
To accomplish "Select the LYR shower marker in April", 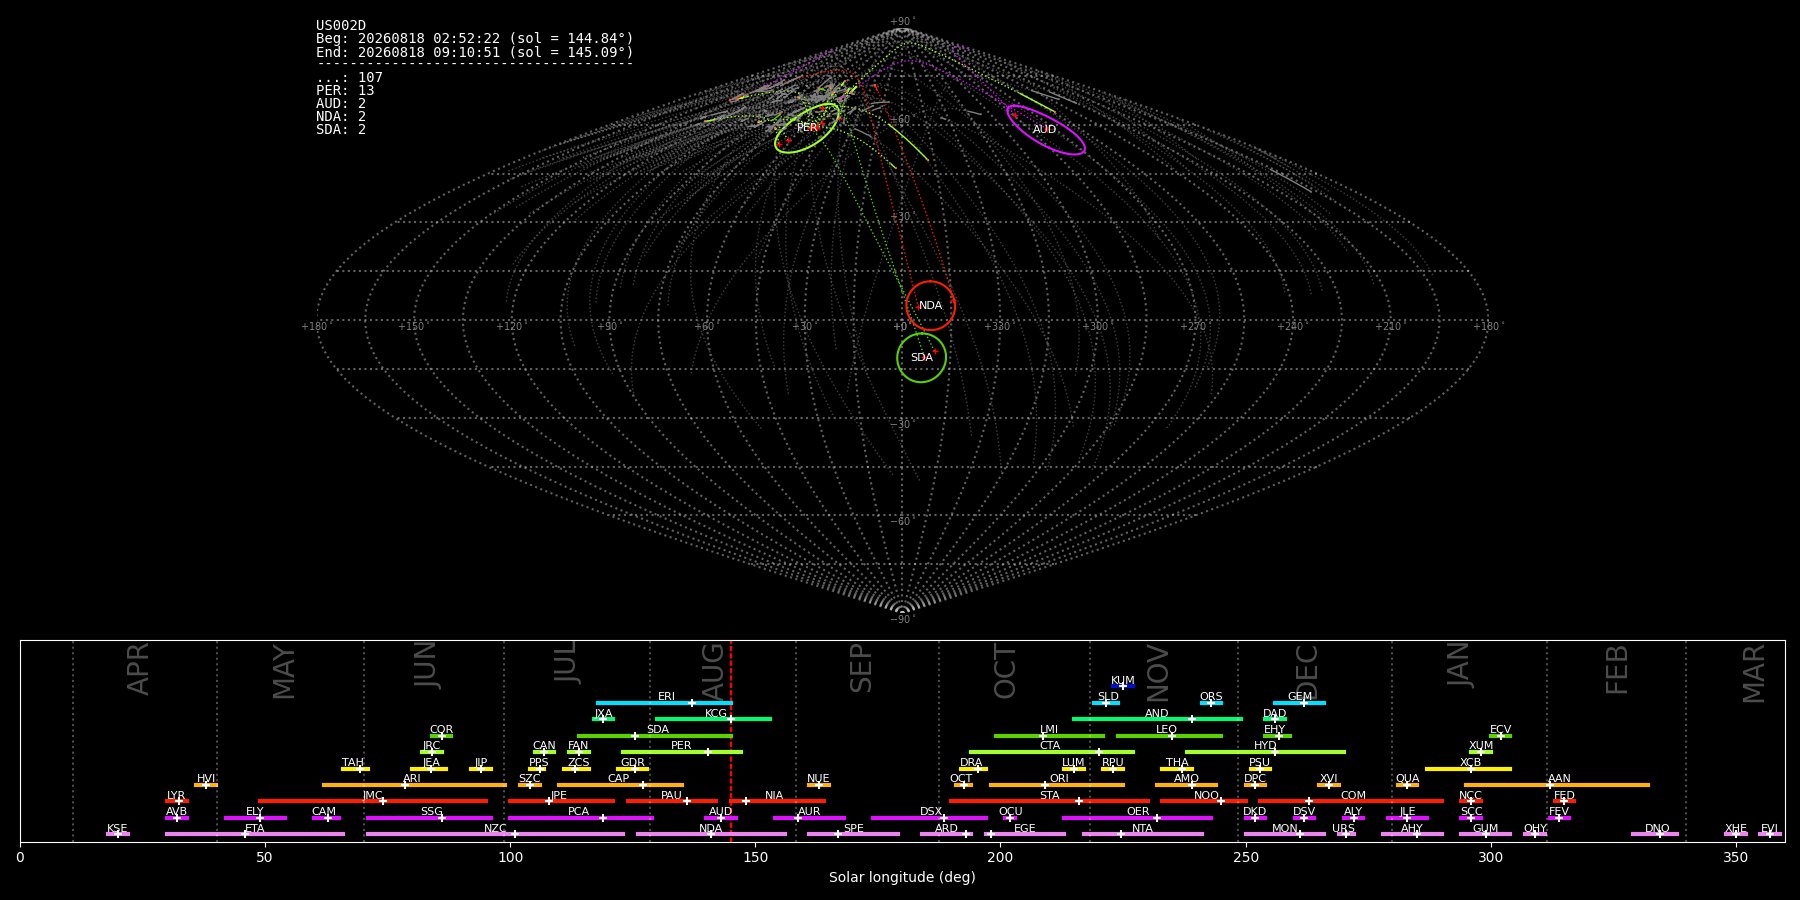I will (177, 801).
